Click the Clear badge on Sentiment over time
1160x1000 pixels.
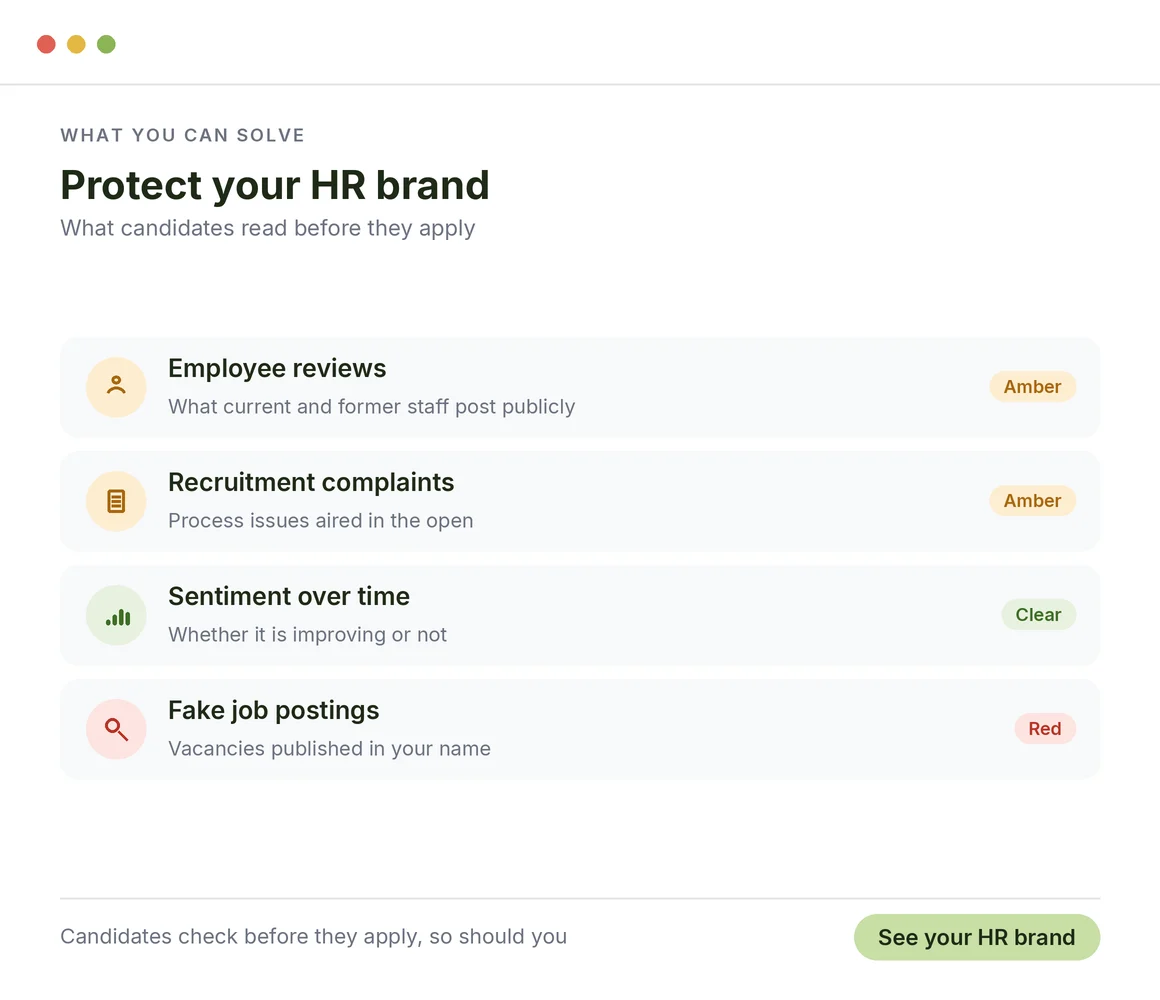pyautogui.click(x=1038, y=615)
